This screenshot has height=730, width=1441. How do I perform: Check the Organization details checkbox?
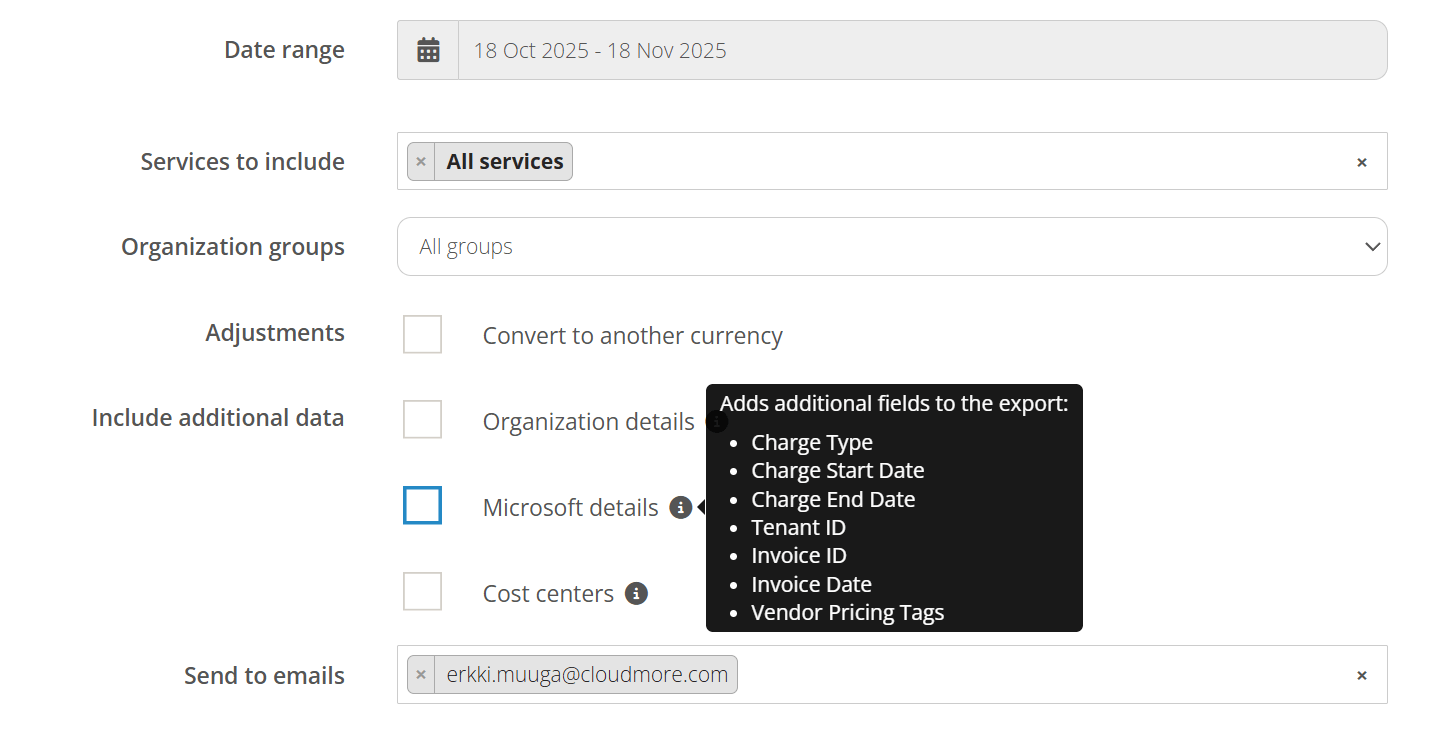[422, 419]
